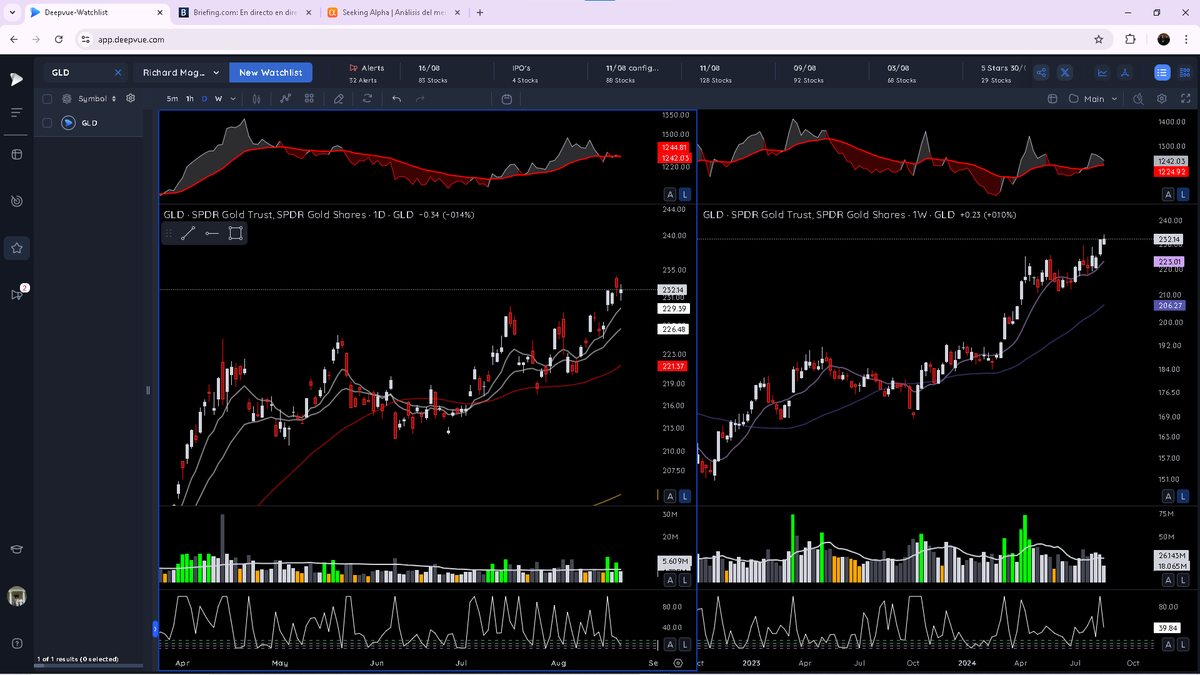
Task: Select the D daily timeframe
Action: pyautogui.click(x=205, y=99)
